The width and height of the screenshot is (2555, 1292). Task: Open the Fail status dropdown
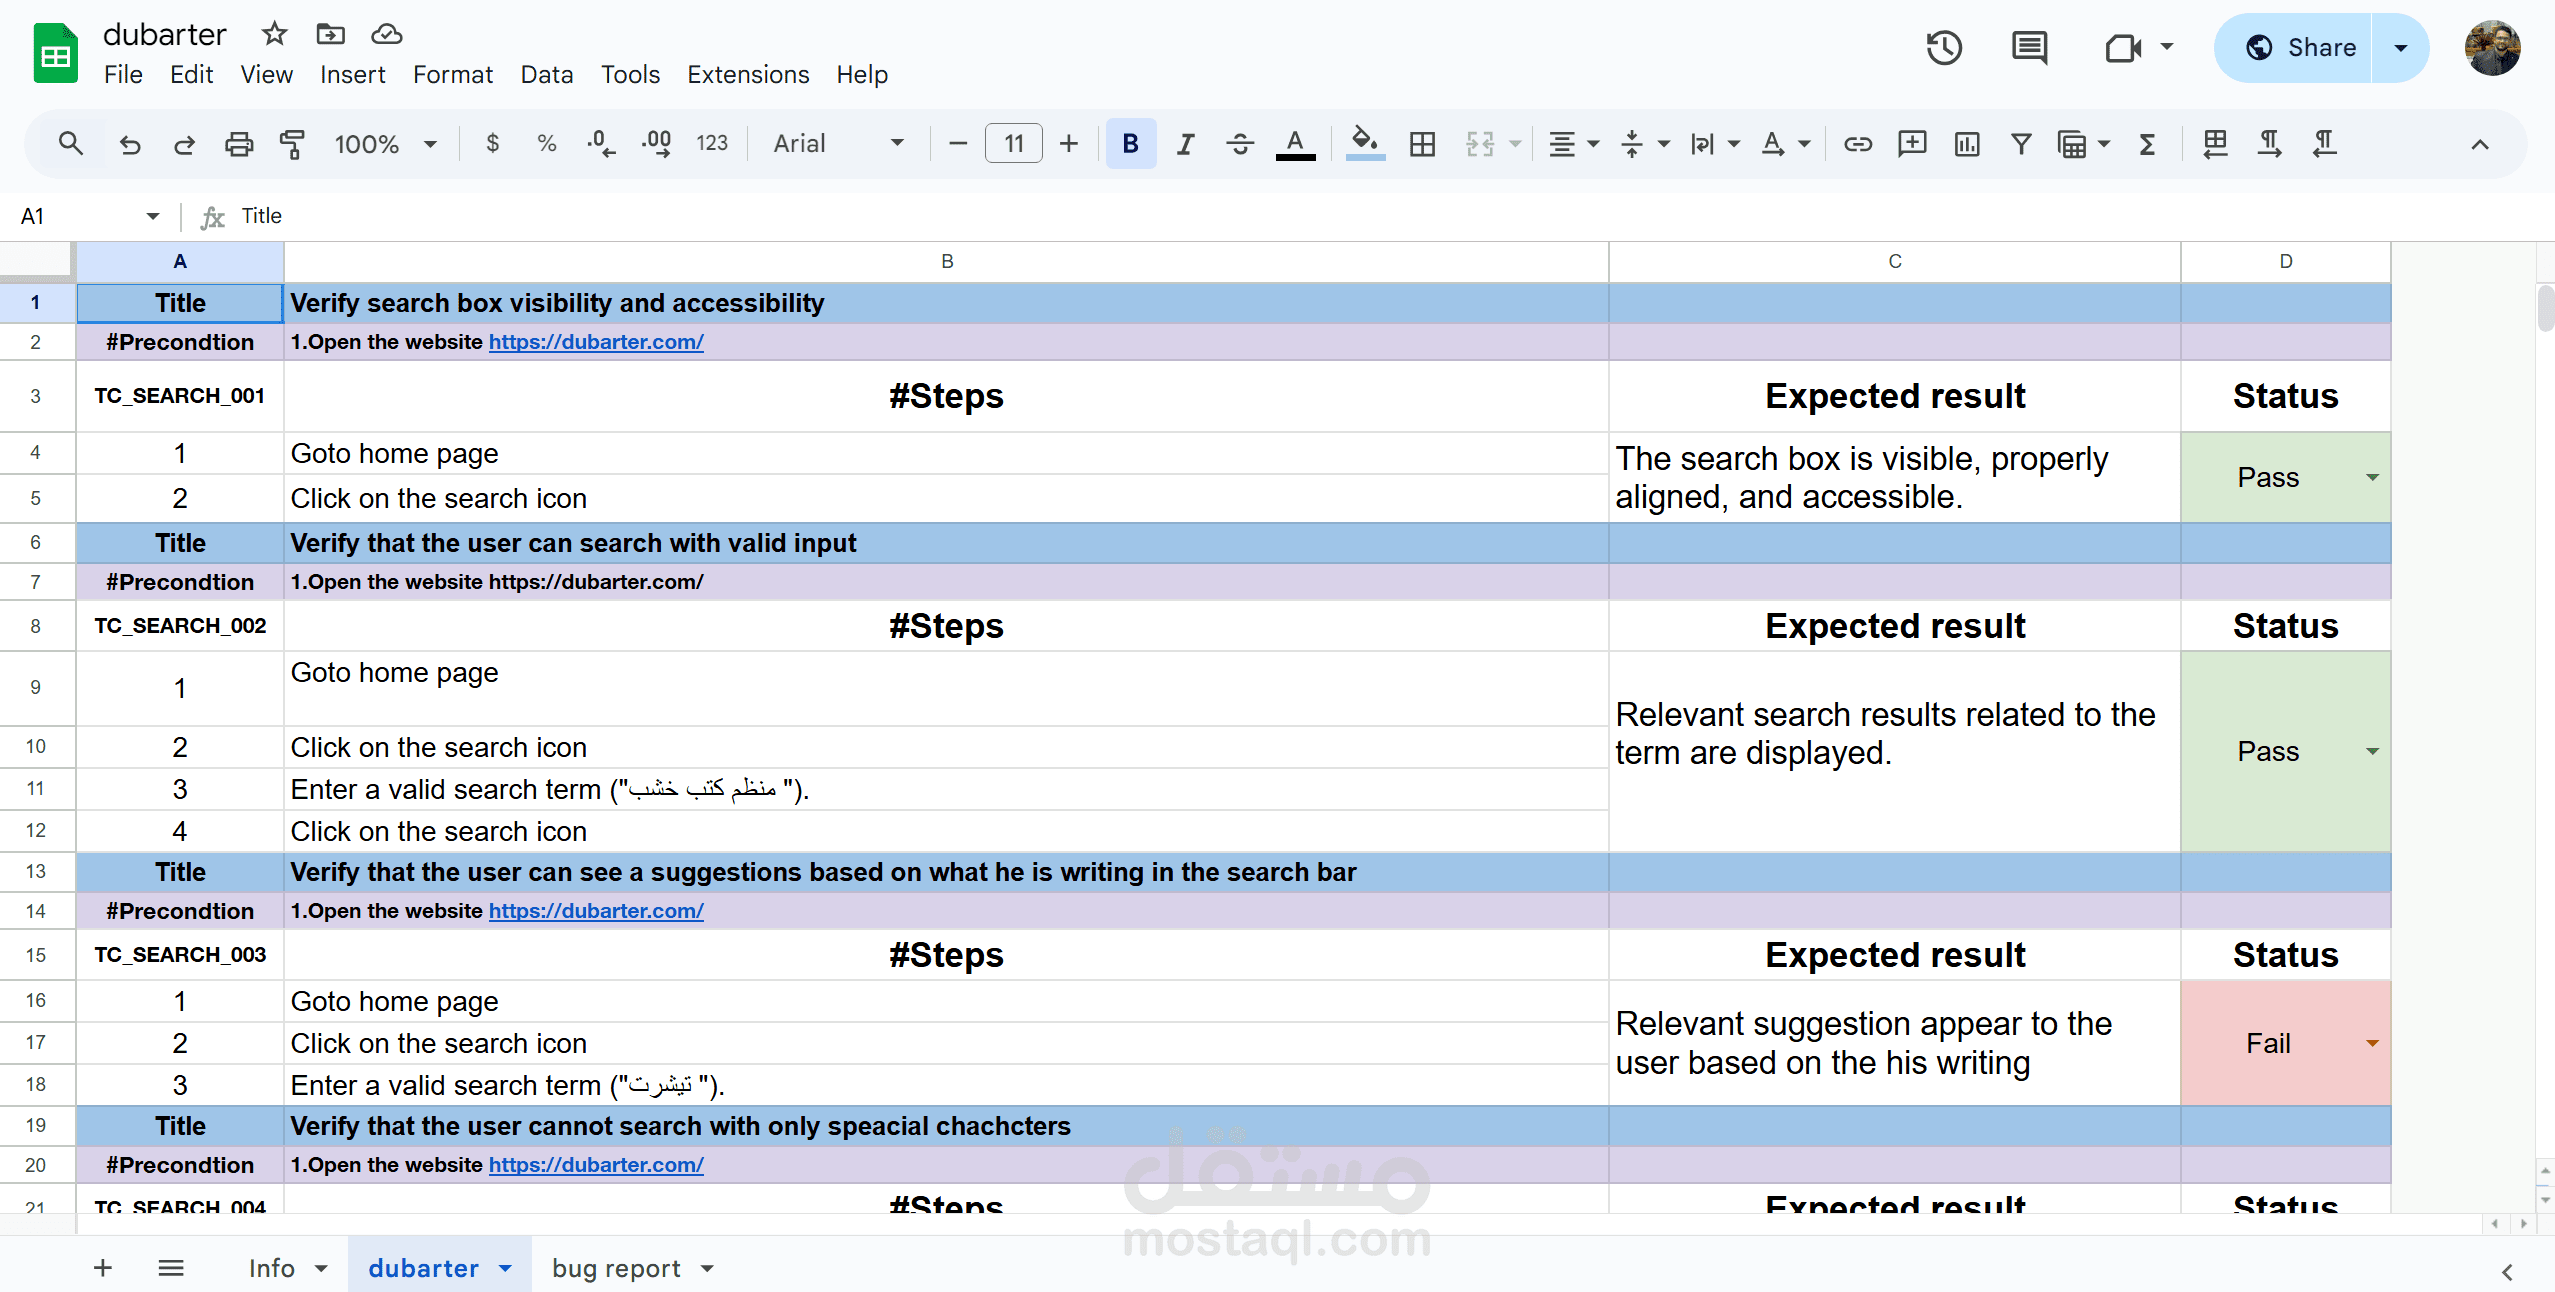(x=2371, y=1044)
